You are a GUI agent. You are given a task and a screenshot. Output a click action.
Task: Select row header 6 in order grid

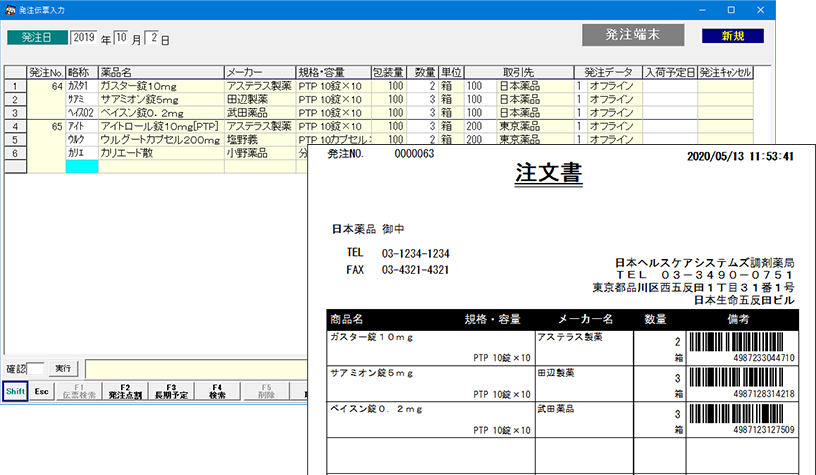pyautogui.click(x=15, y=153)
